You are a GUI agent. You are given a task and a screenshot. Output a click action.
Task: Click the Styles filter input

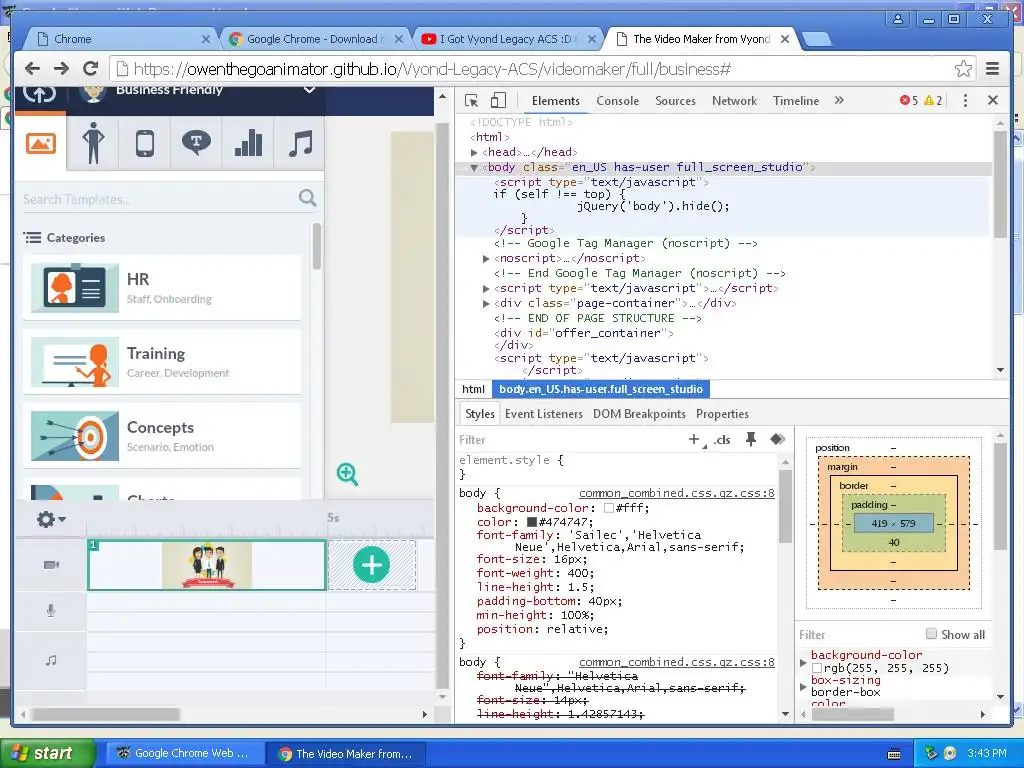[569, 440]
